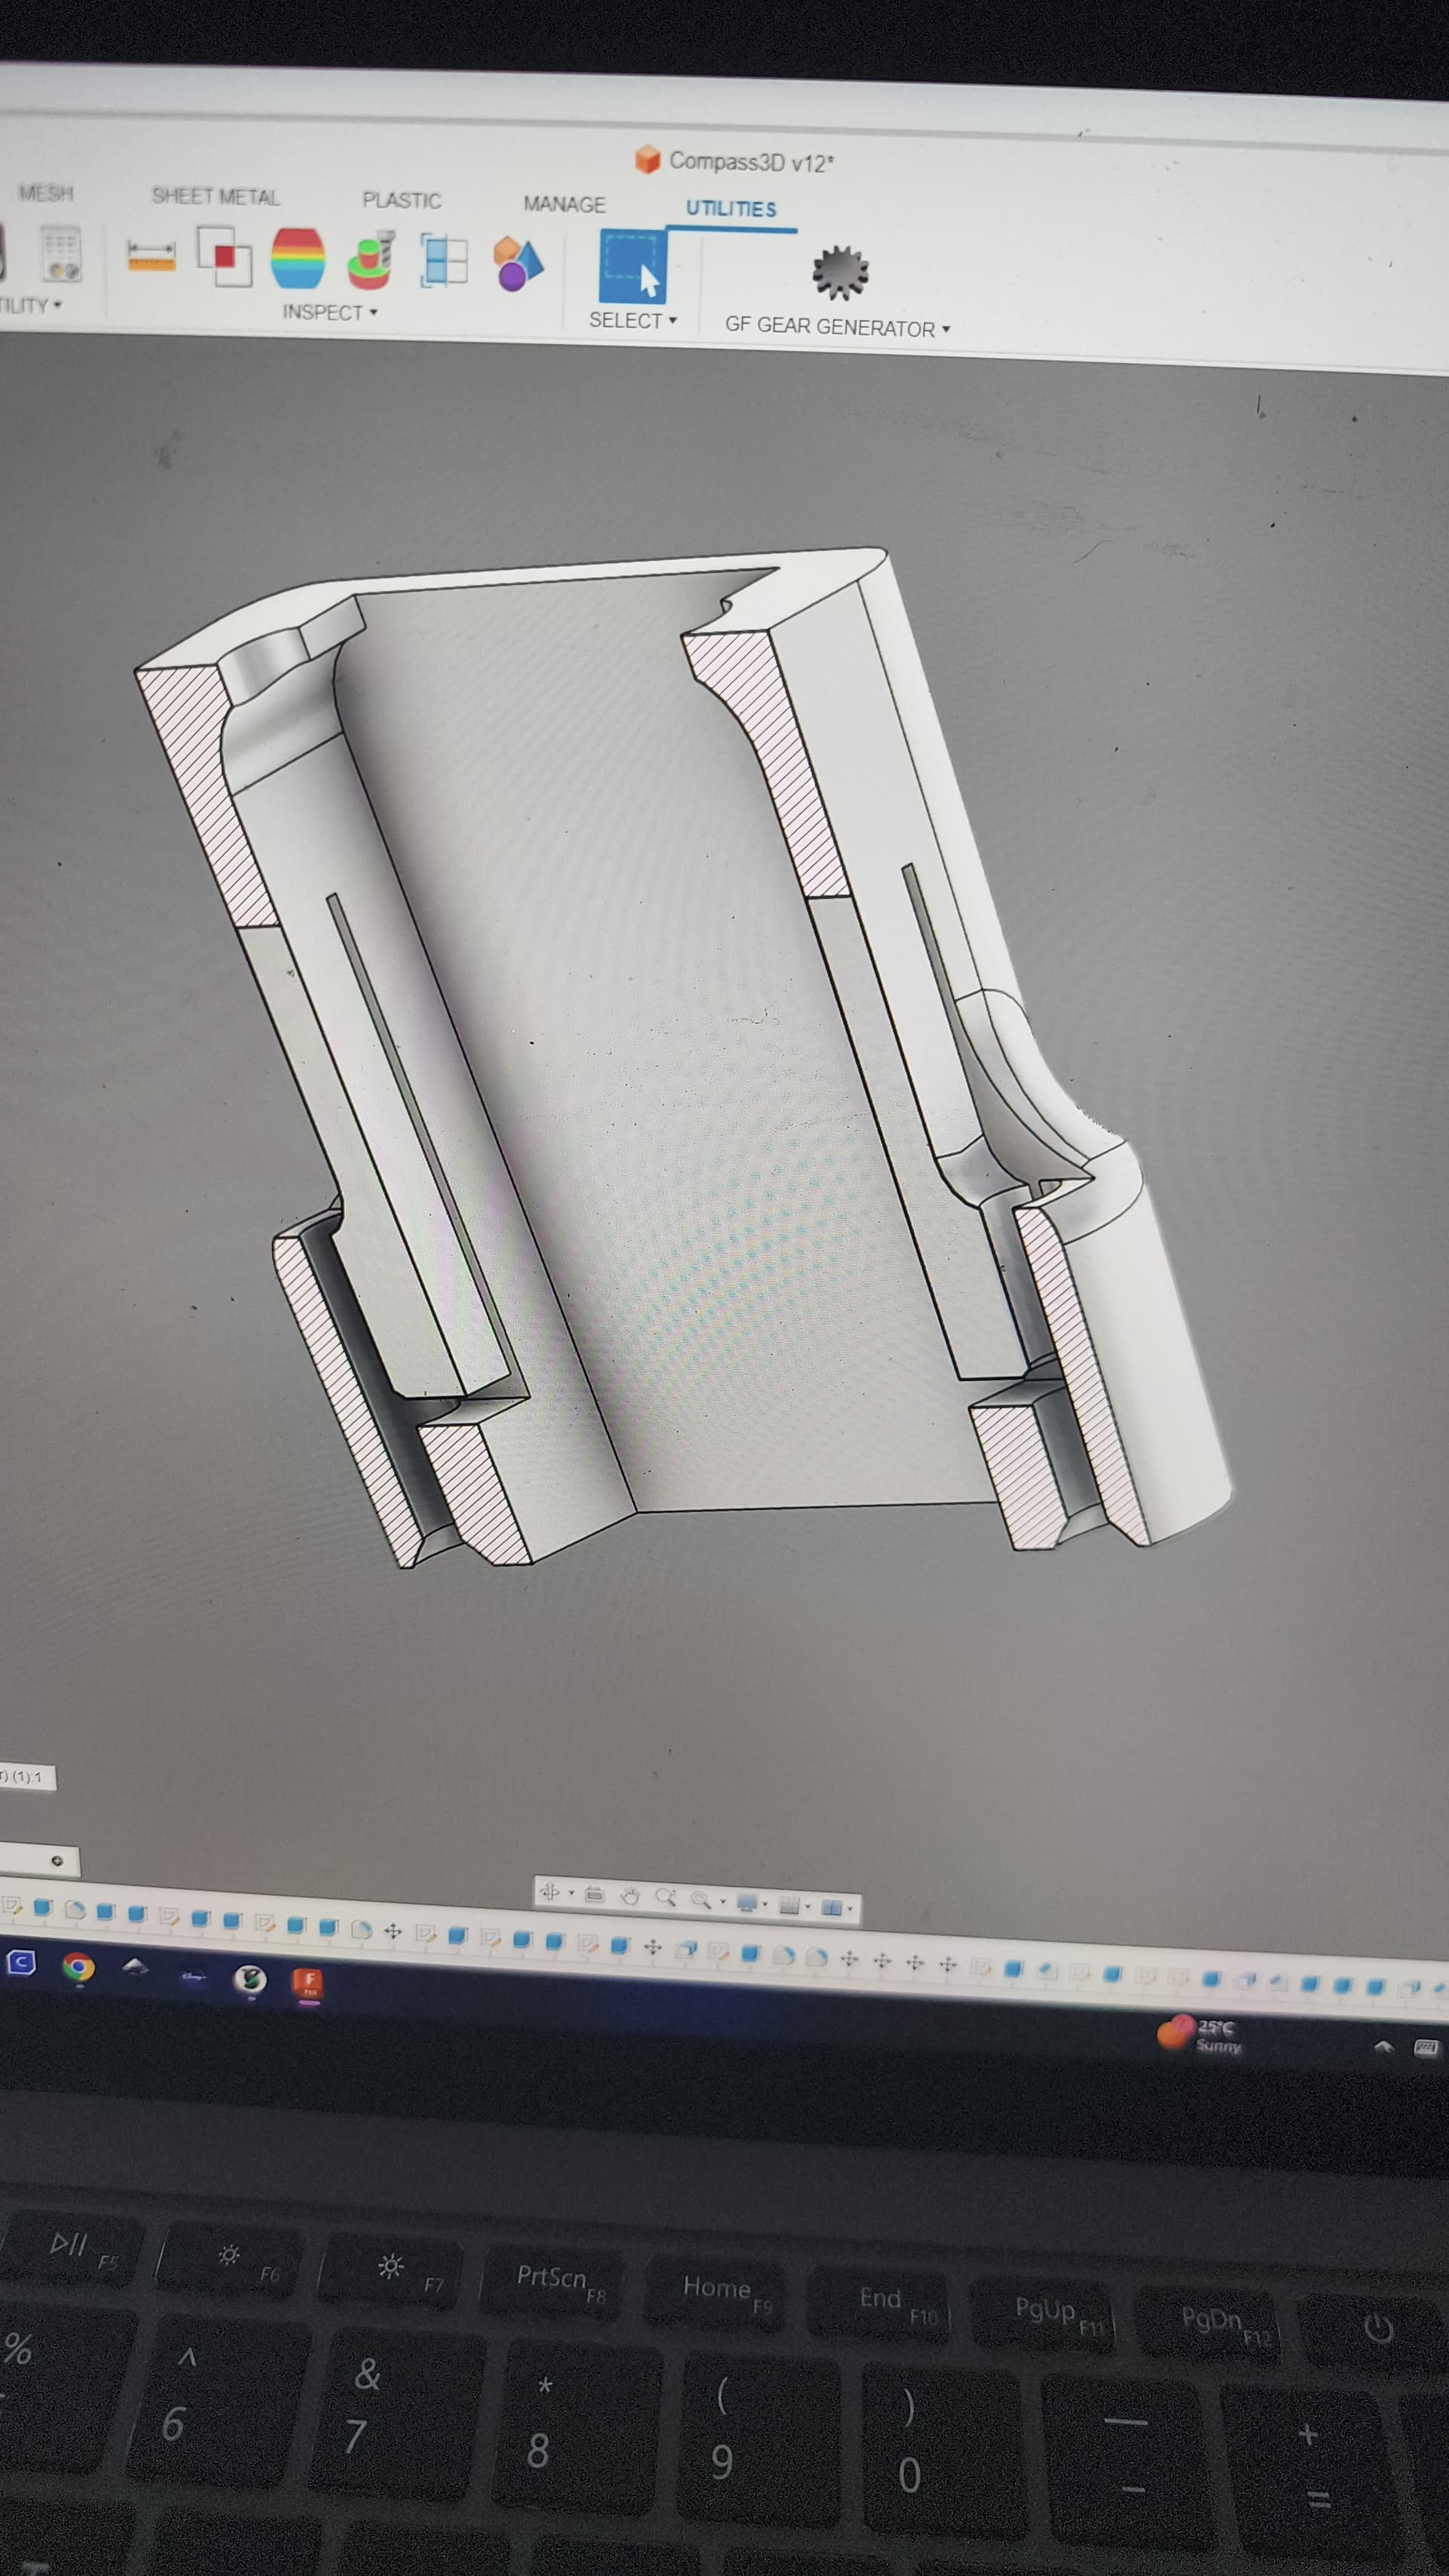1449x2576 pixels.
Task: Click the Zoom magnifier icon with dropdown
Action: pyautogui.click(x=701, y=1898)
